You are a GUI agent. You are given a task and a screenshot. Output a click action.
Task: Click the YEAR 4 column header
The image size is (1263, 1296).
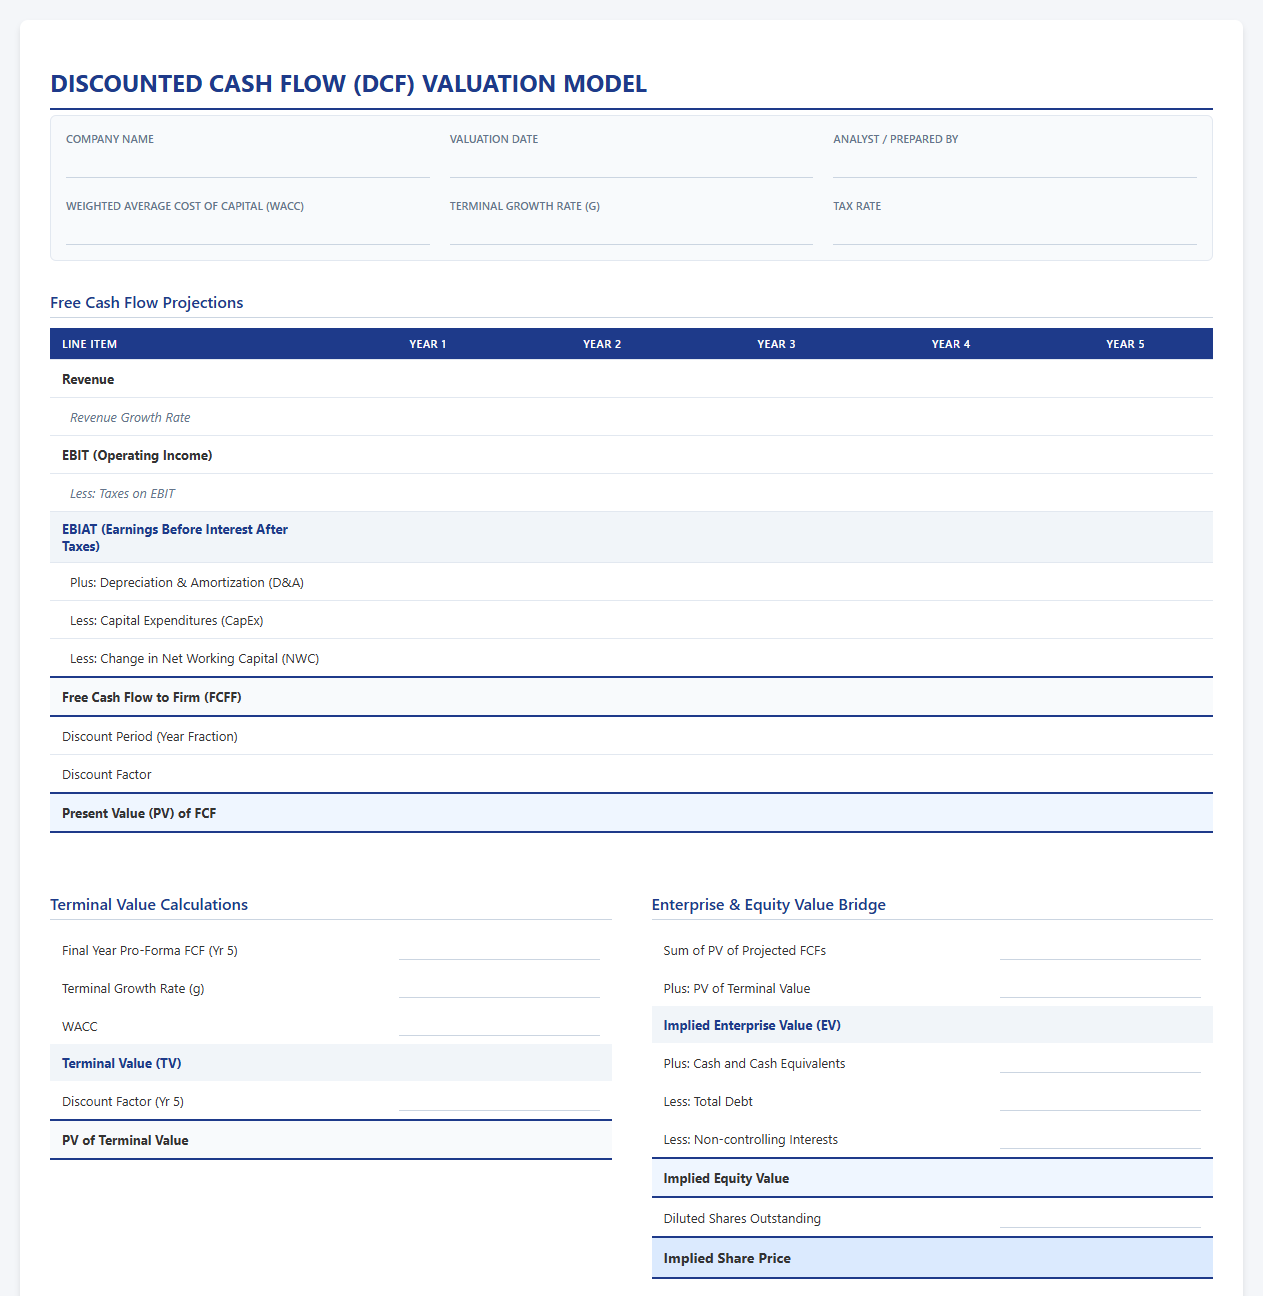(951, 344)
